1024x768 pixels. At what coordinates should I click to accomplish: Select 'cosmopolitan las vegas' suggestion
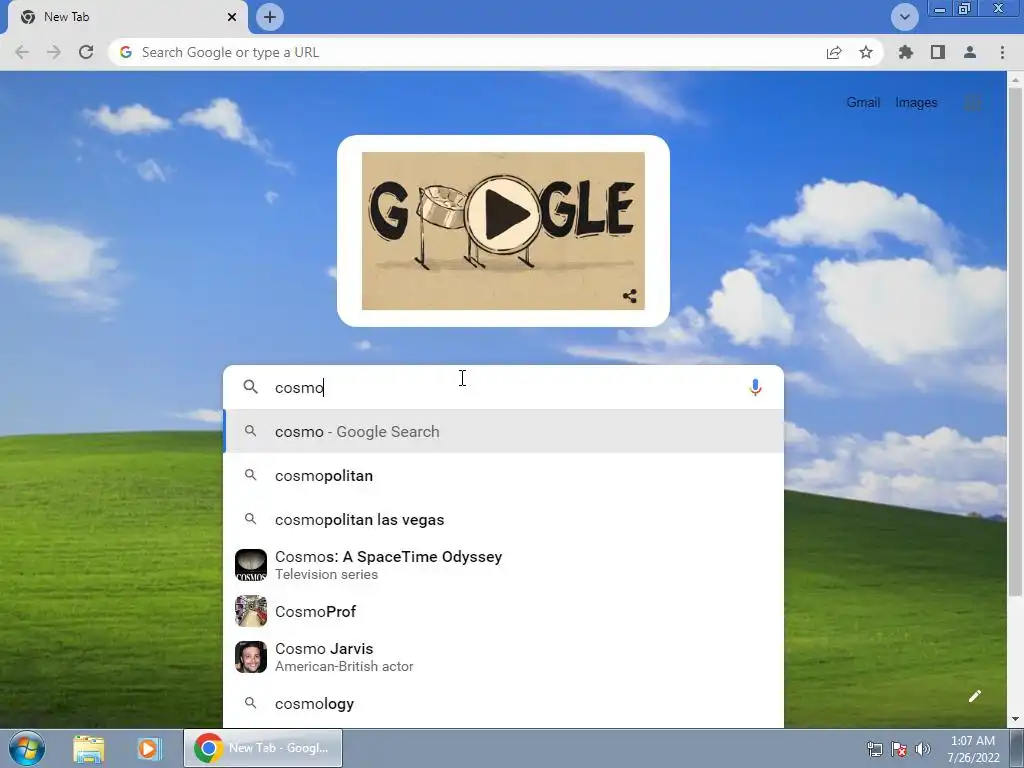[x=503, y=519]
